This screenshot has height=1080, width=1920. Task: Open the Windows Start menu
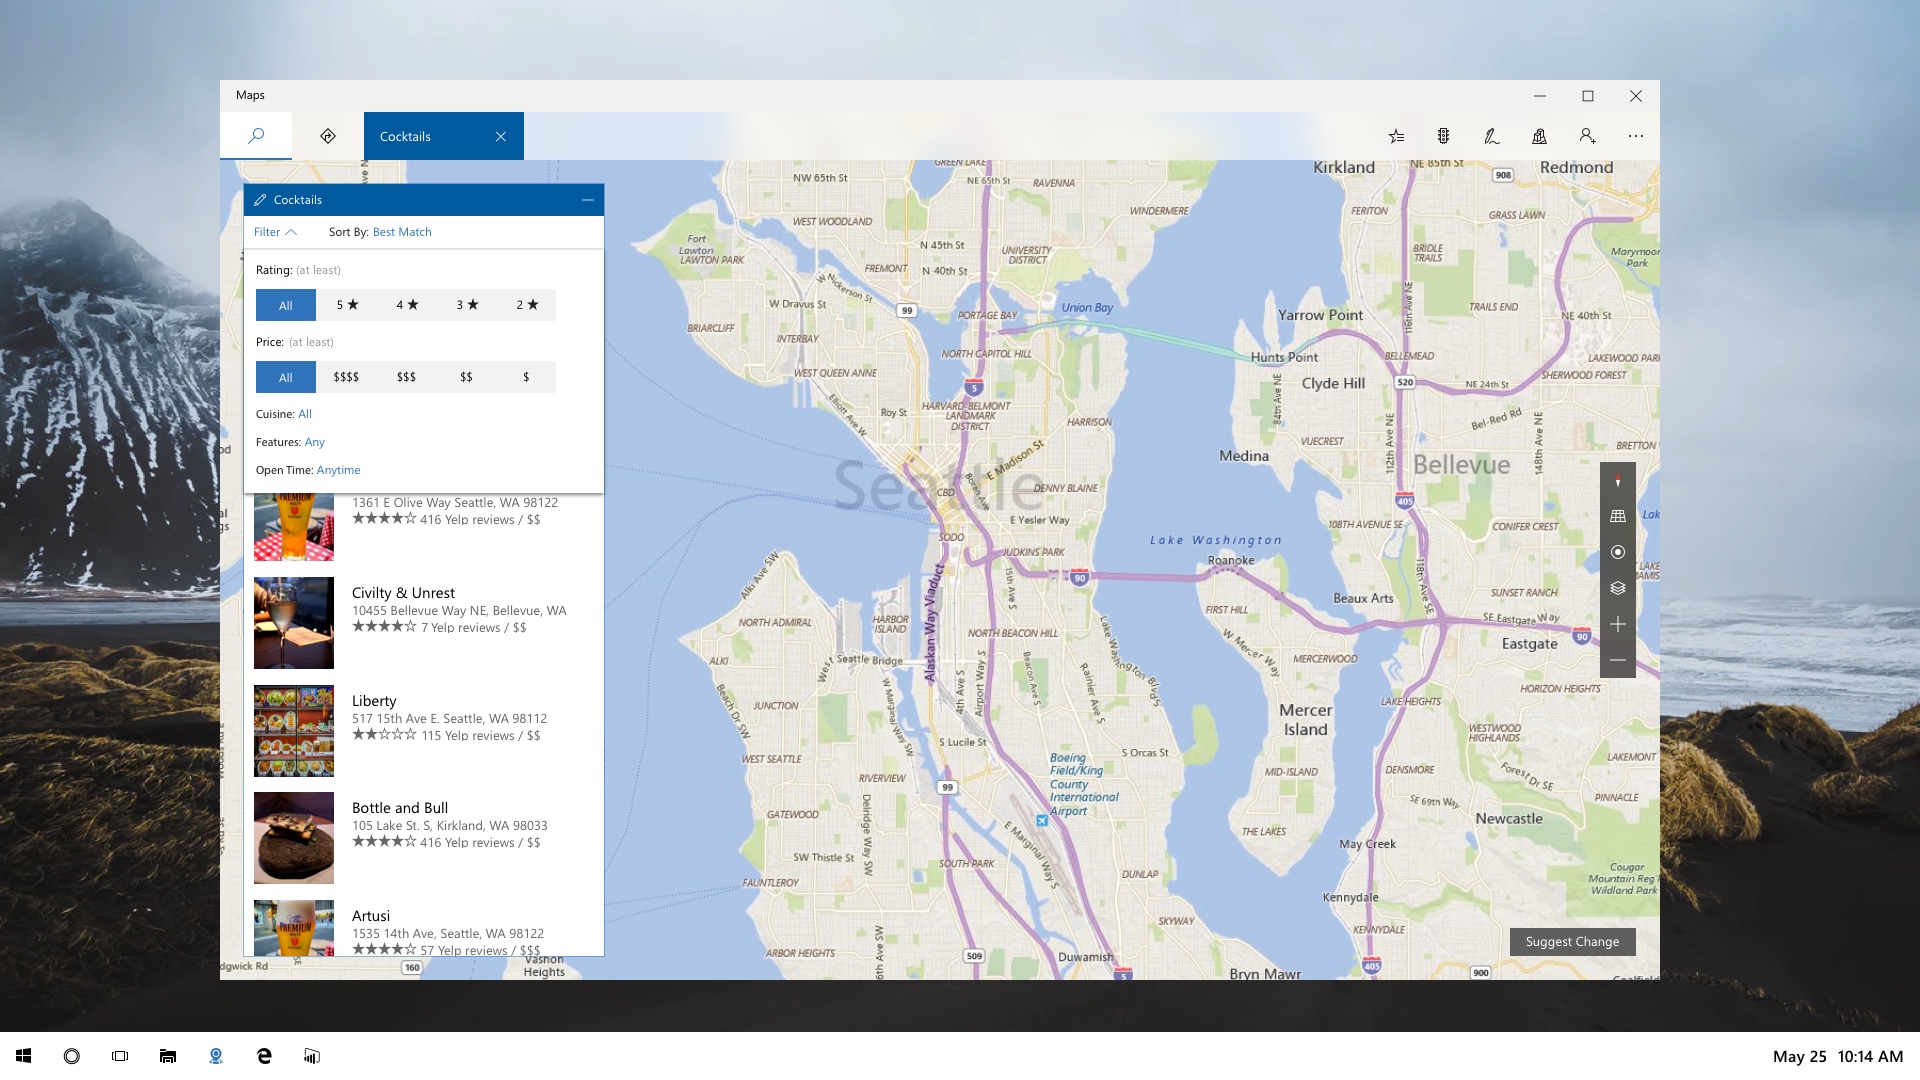[24, 1056]
